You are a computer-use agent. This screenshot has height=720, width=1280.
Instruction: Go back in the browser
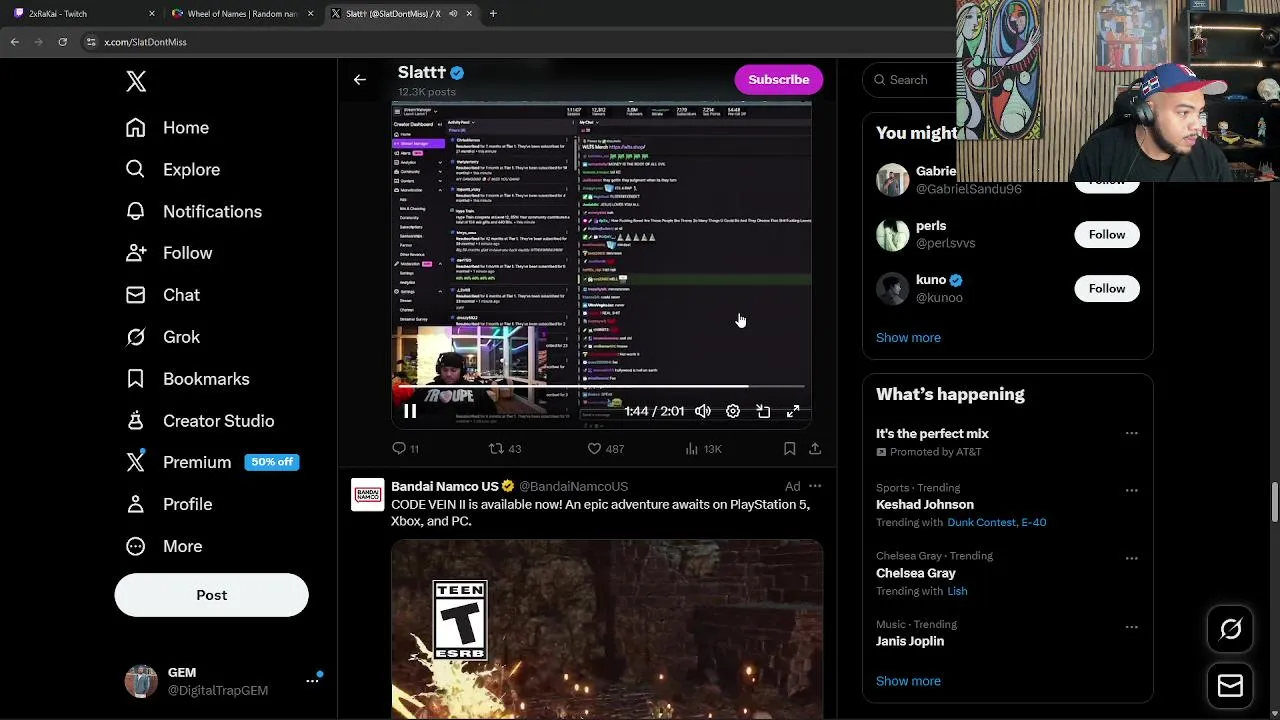point(14,42)
